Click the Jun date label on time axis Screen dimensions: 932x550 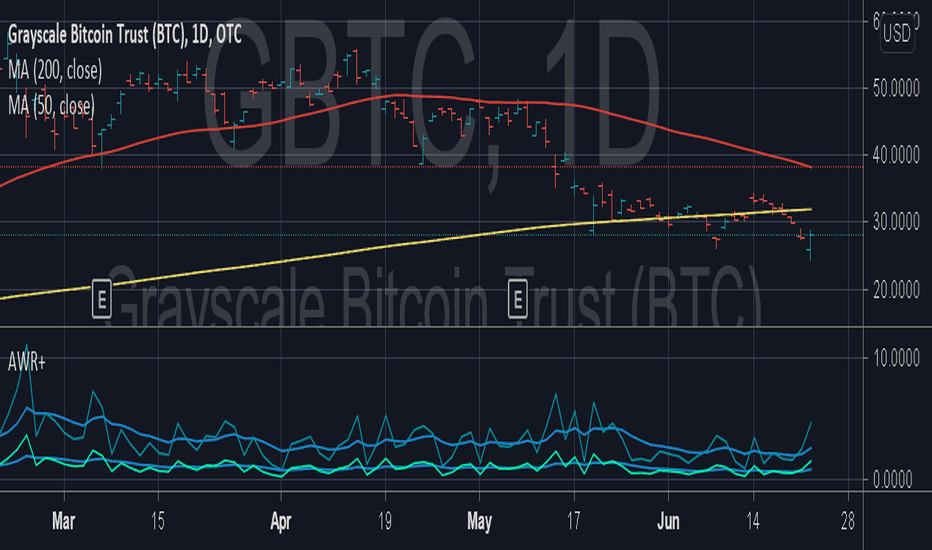click(x=668, y=521)
